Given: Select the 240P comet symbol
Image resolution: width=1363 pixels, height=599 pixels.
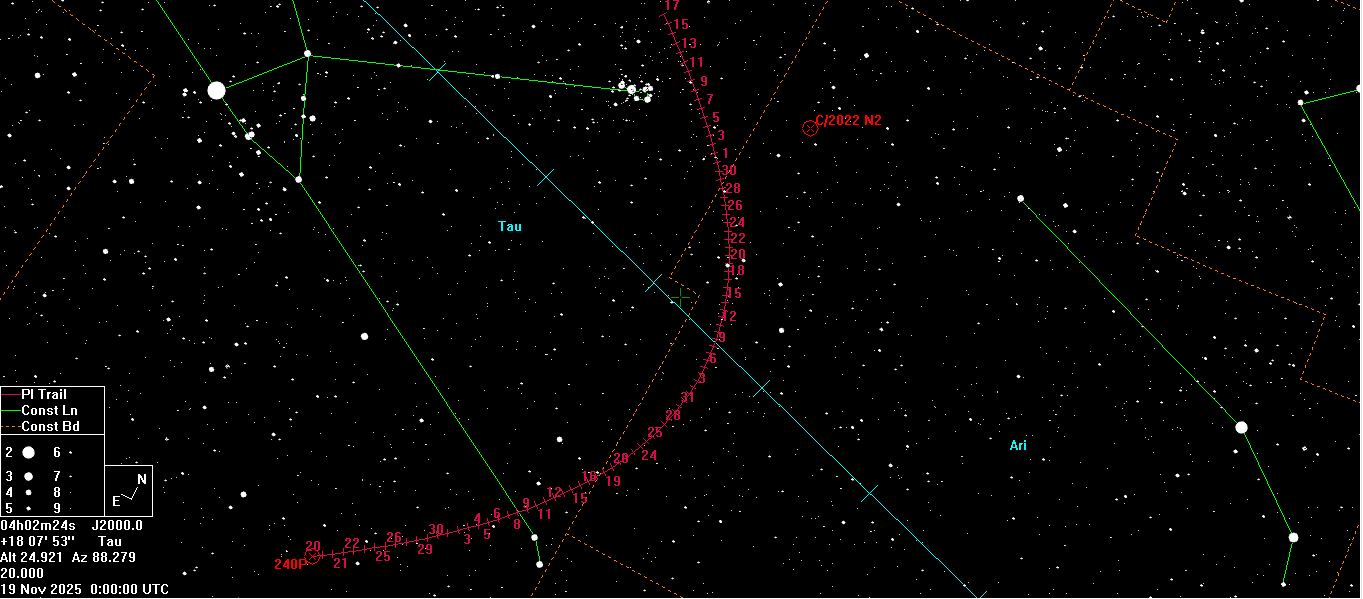Looking at the screenshot, I should (312, 556).
